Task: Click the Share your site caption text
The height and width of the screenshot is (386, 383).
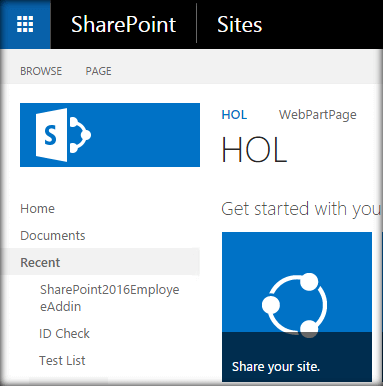Action: [x=276, y=367]
